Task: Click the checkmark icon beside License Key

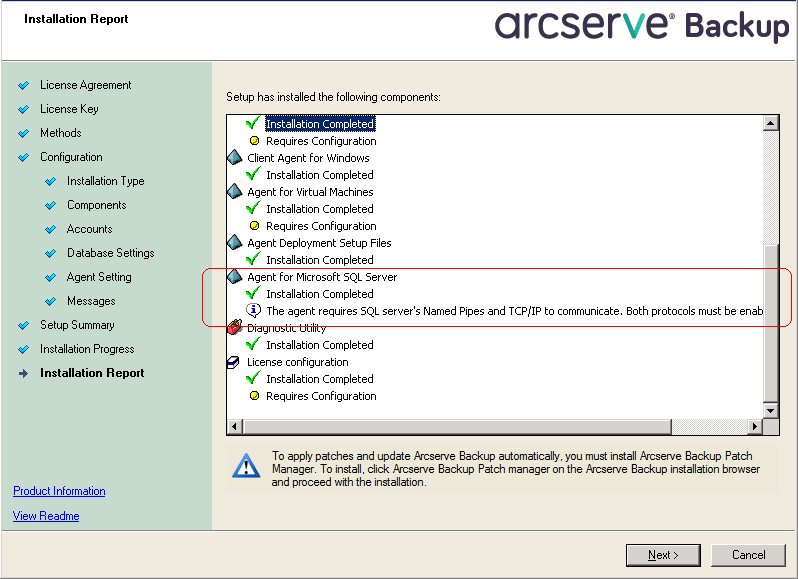Action: click(23, 109)
